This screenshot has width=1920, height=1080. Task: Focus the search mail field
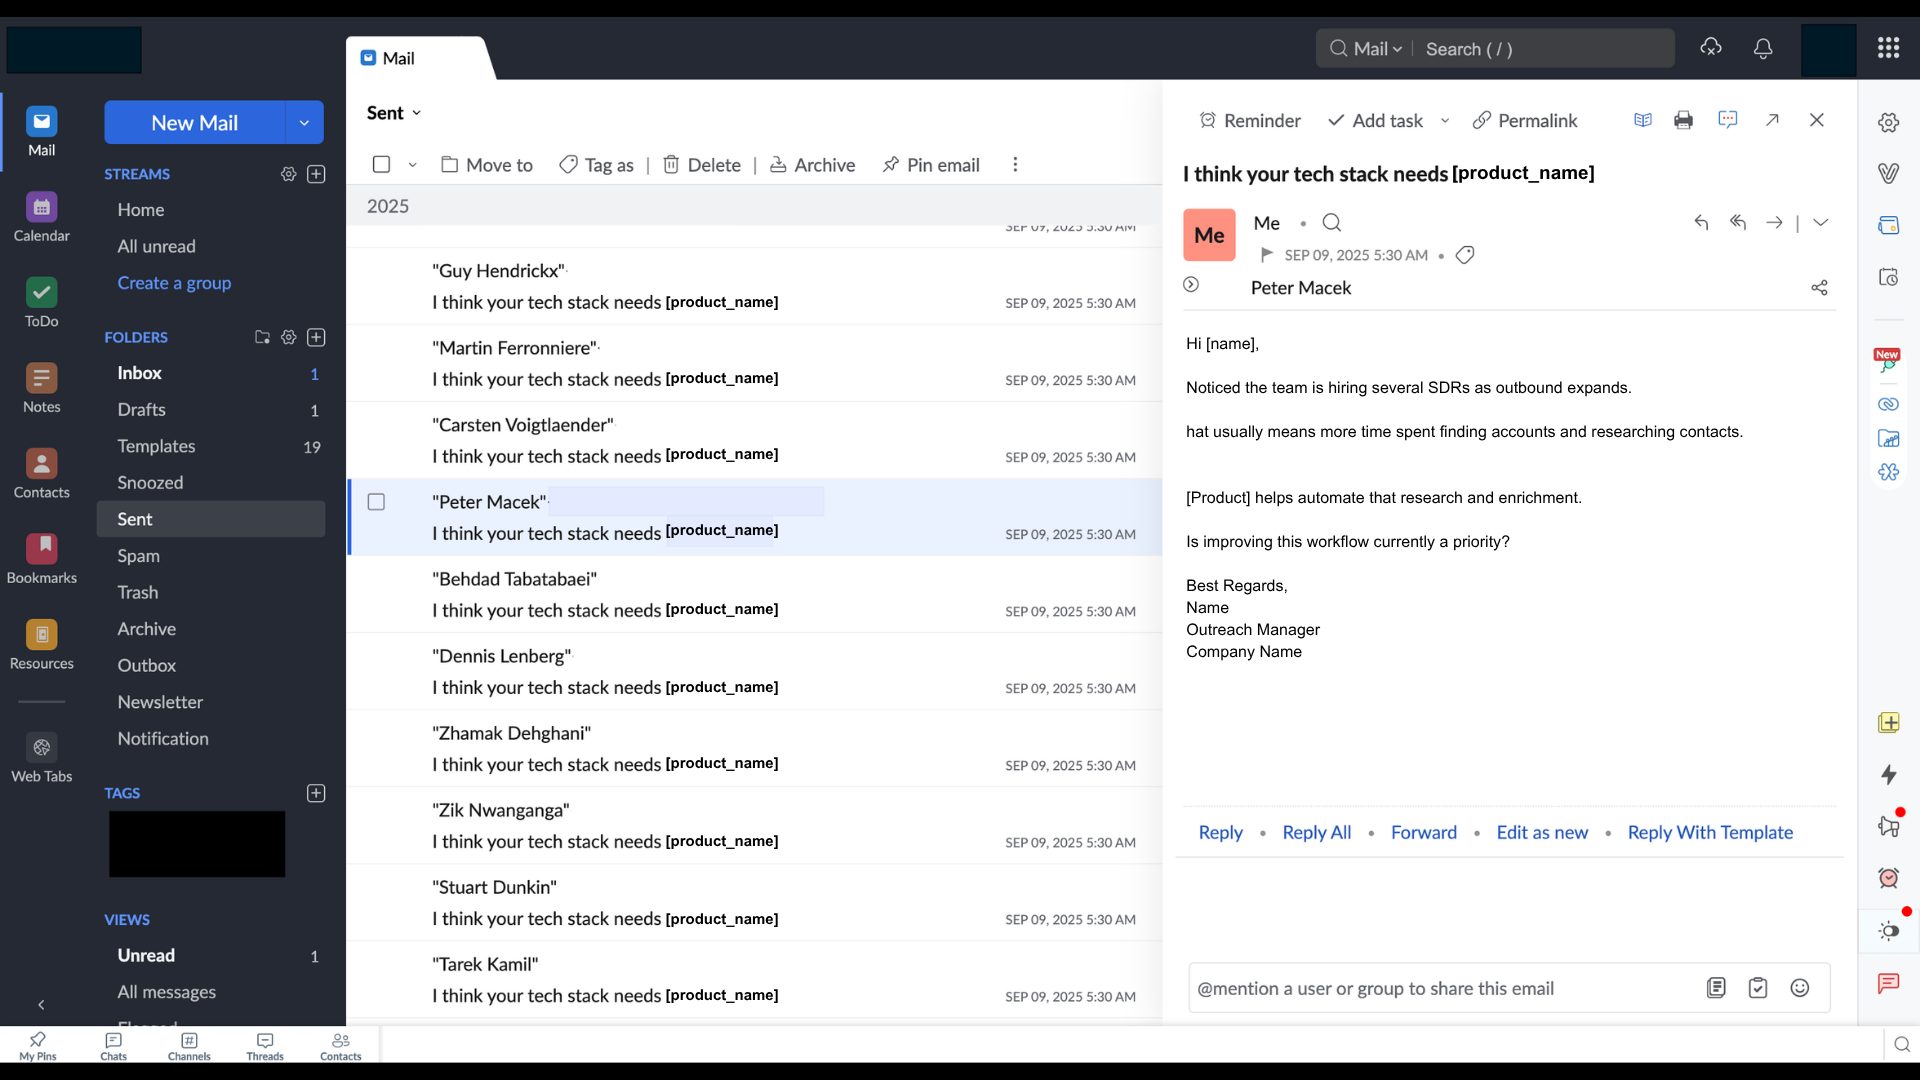click(1544, 49)
